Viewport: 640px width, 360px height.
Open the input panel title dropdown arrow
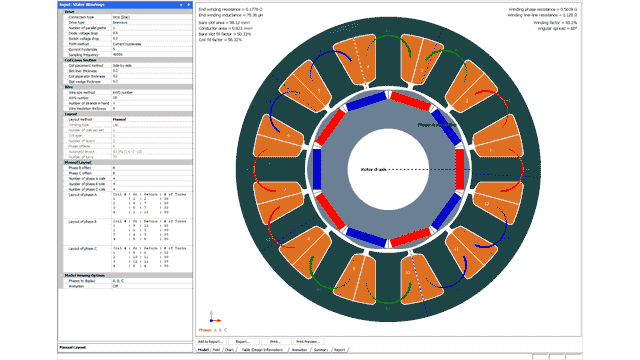(181, 5)
